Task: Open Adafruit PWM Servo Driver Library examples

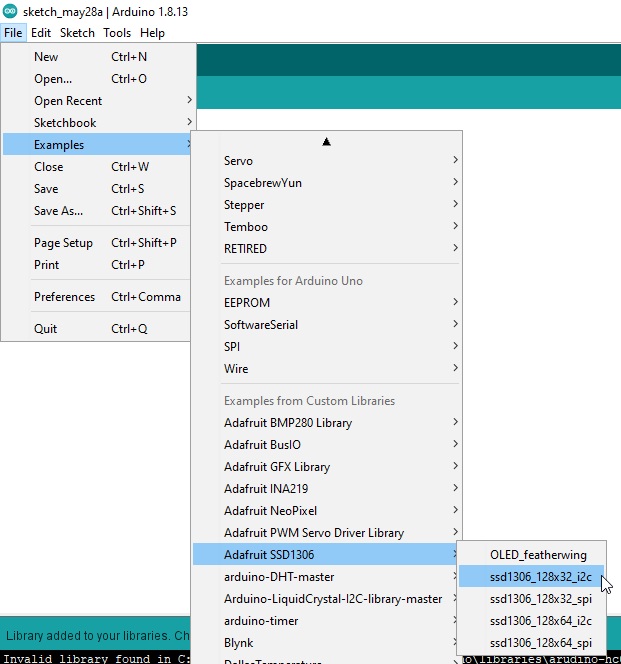Action: click(x=327, y=533)
